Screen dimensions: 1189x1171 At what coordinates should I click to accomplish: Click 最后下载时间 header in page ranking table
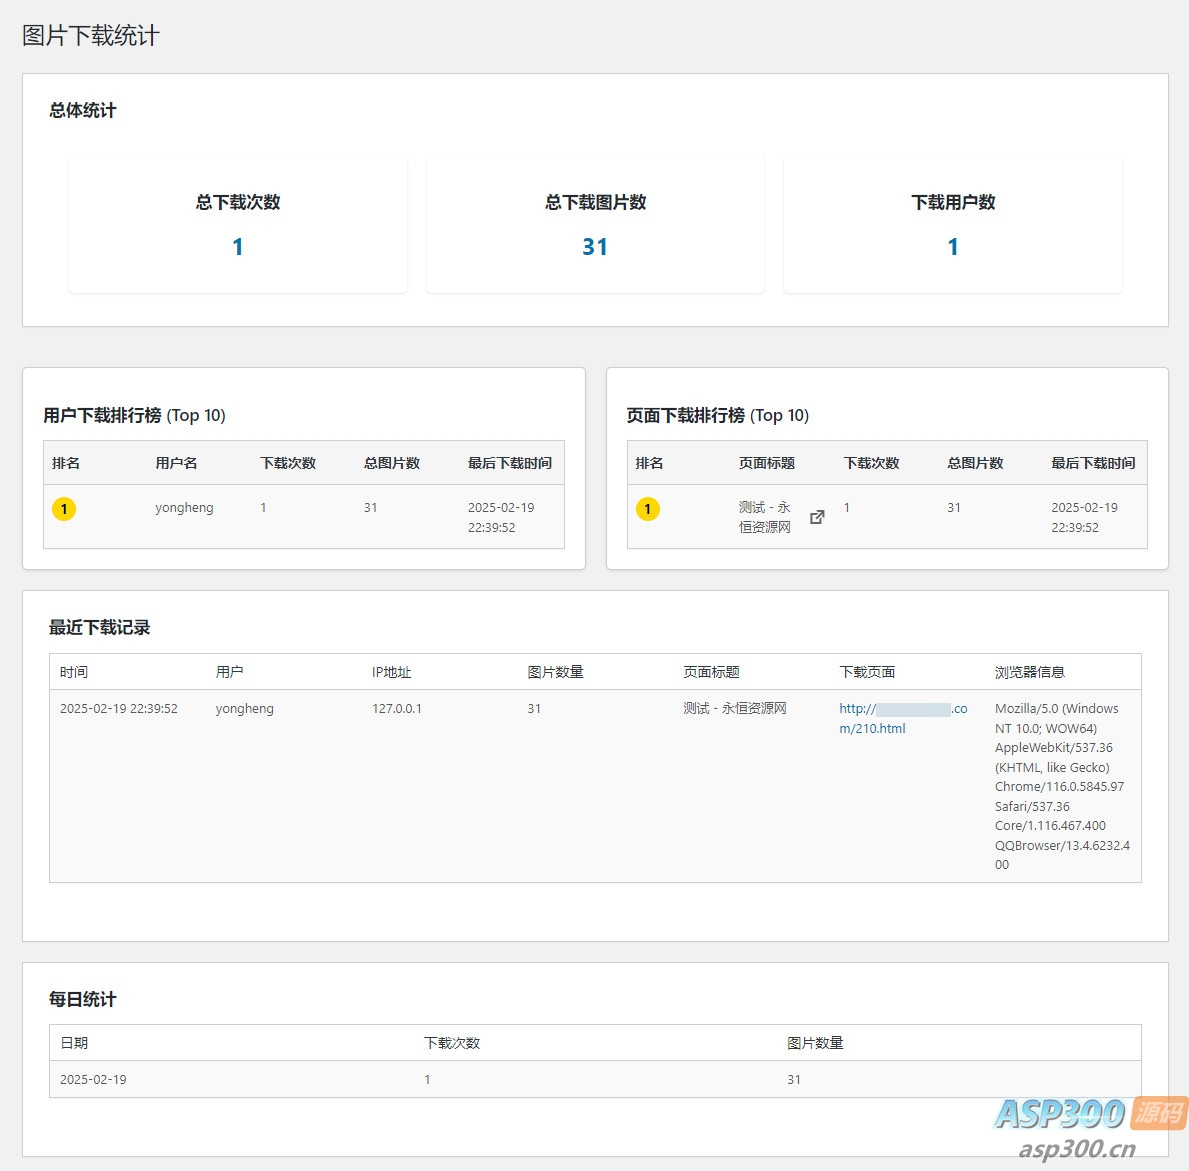pos(1093,463)
